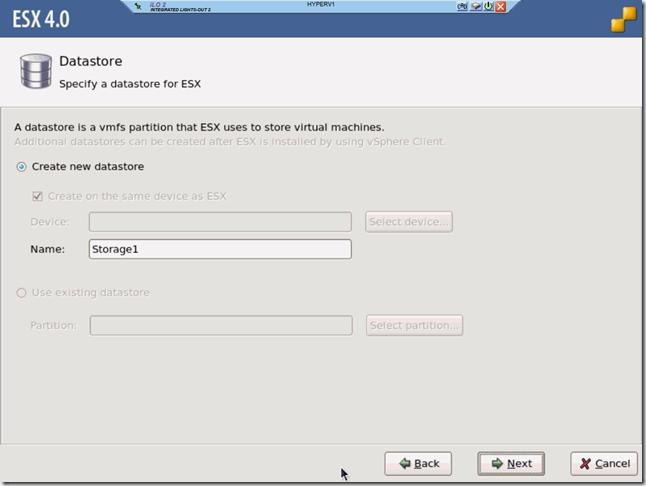Click the 'Additional datastores can be created' hint text
The height and width of the screenshot is (486, 646).
(230, 142)
